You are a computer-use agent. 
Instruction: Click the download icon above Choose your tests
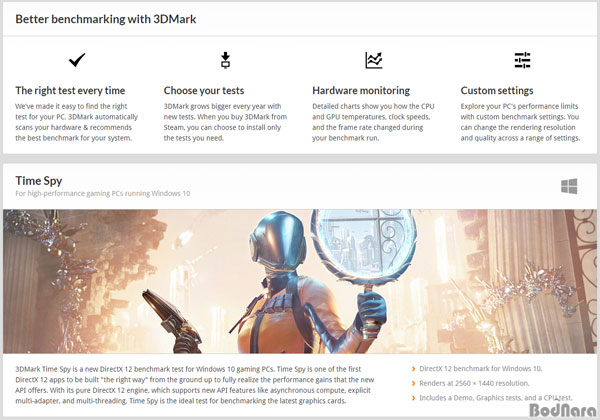(225, 60)
